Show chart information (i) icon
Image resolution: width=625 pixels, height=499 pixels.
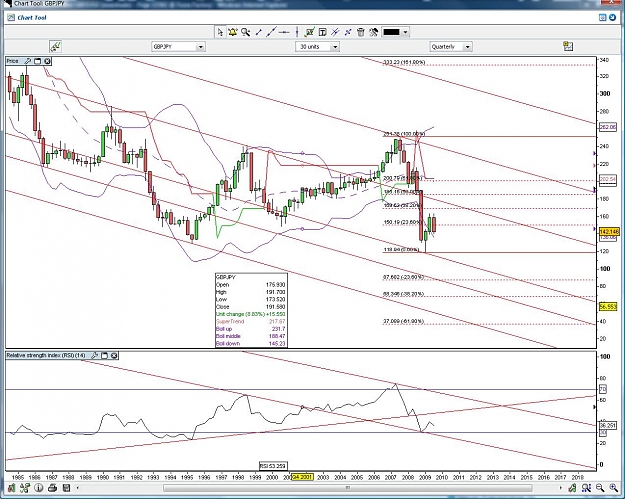pyautogui.click(x=39, y=487)
